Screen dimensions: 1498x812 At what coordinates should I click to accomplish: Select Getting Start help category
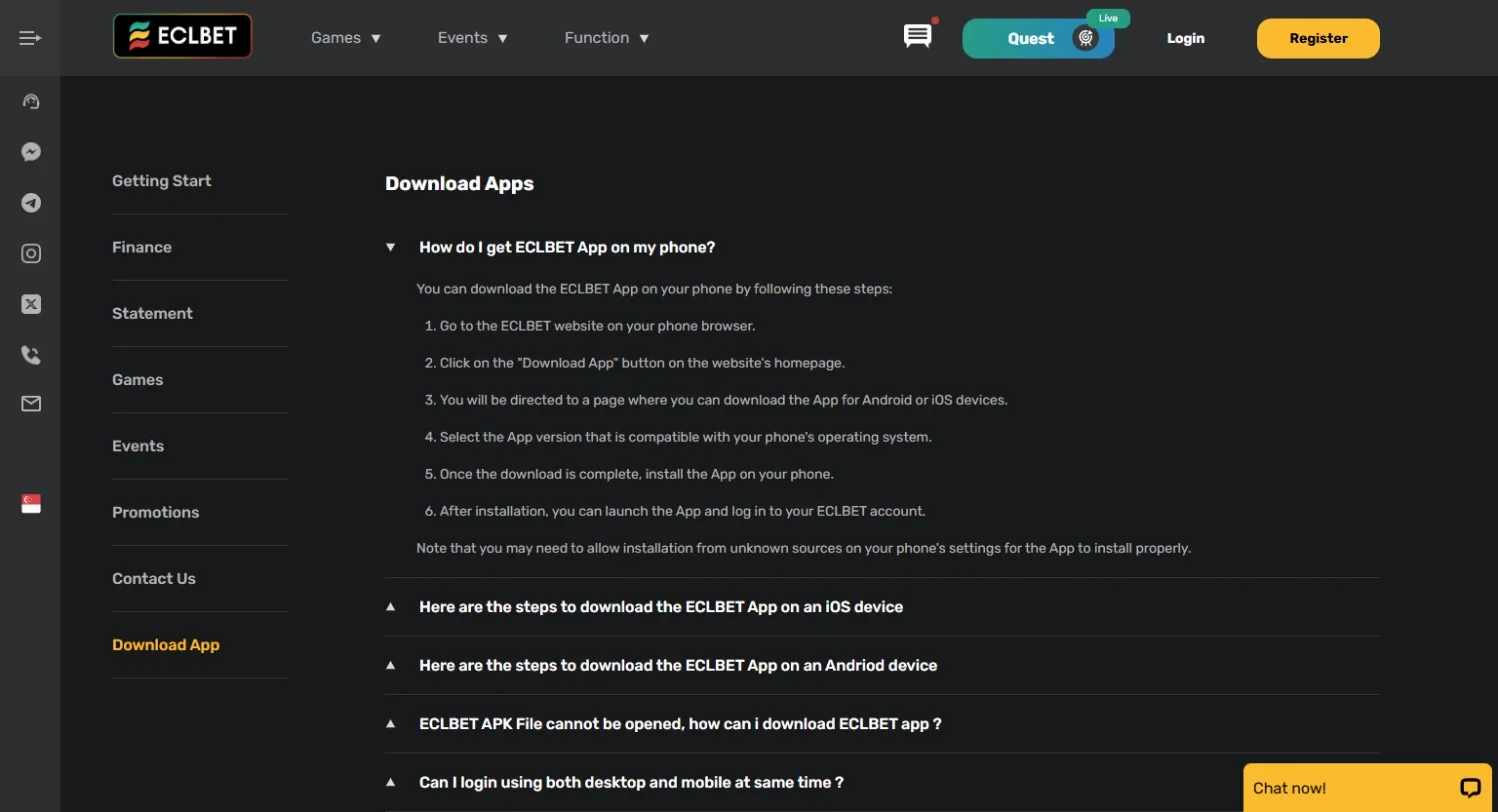point(162,181)
